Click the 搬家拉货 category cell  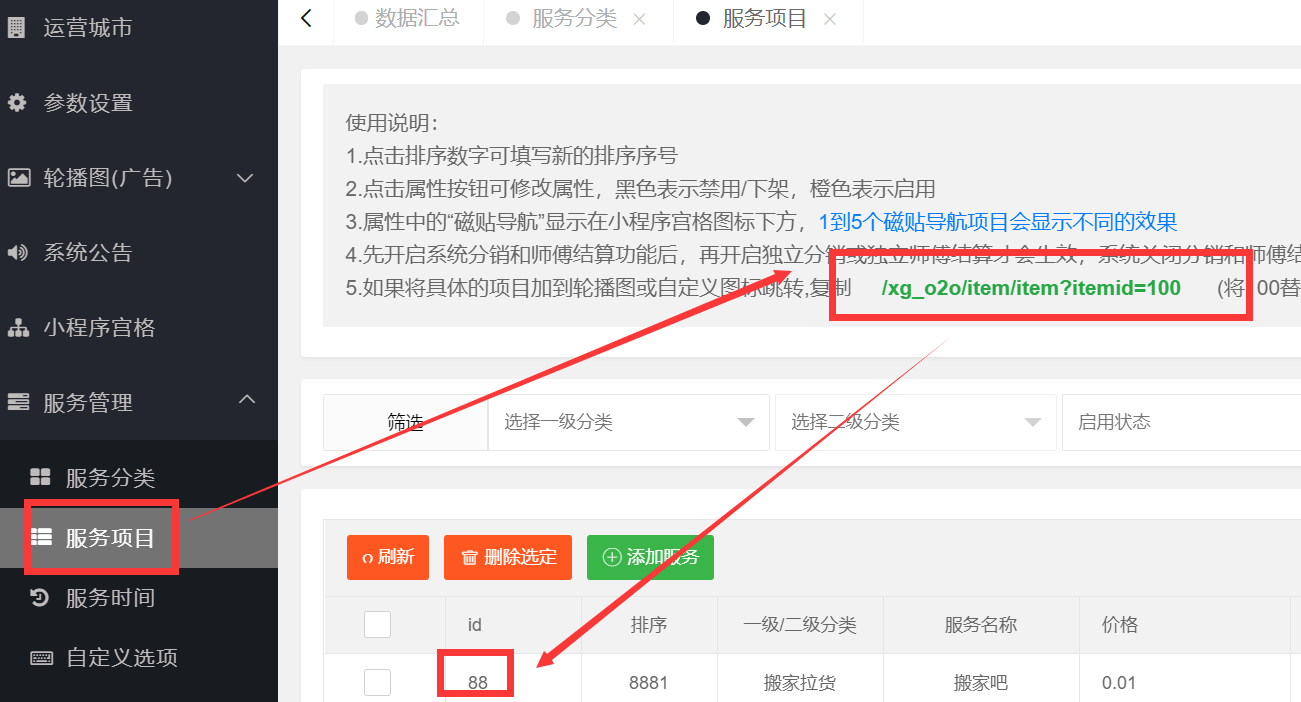coord(800,683)
